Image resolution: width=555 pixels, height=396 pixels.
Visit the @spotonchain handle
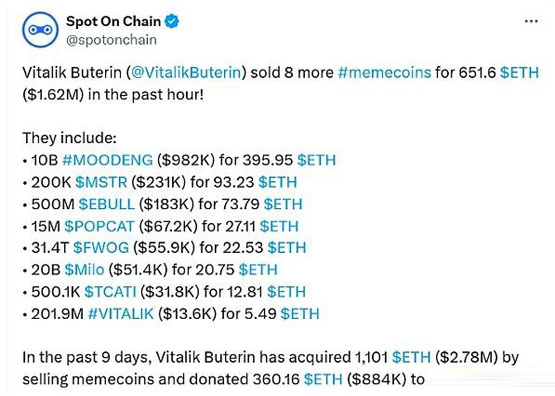coord(111,40)
